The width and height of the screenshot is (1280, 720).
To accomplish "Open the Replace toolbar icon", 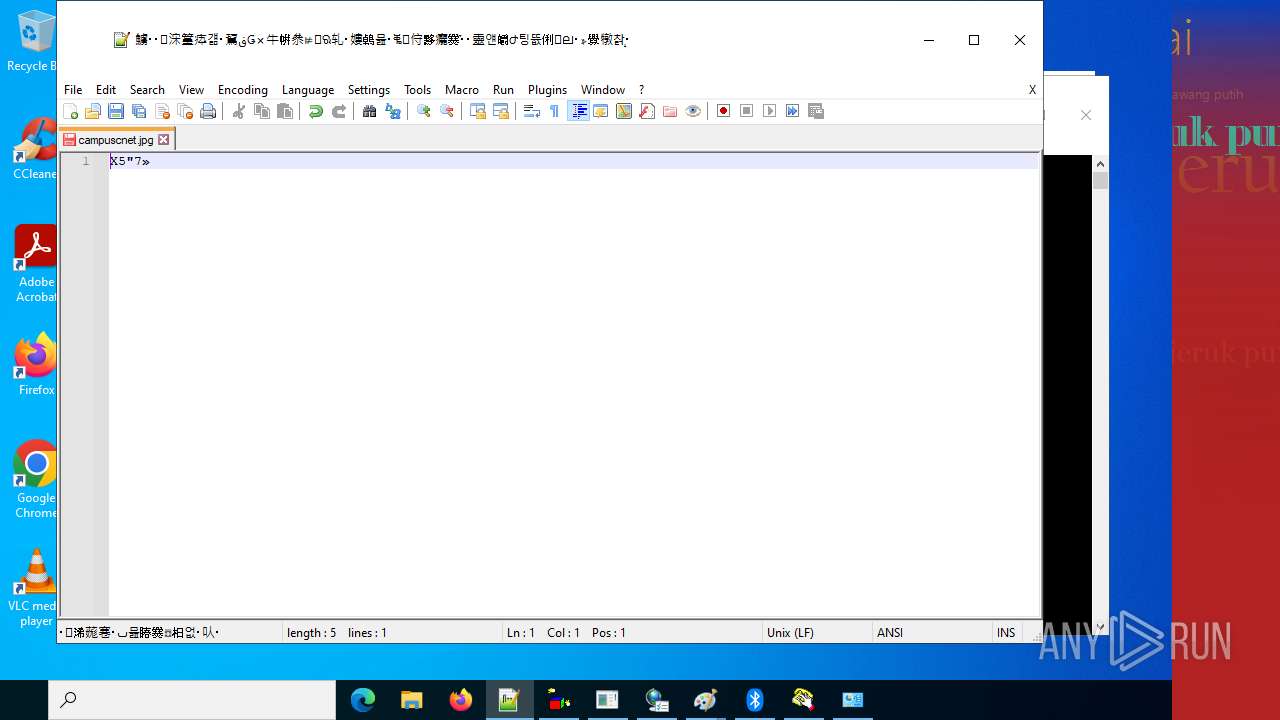I will pos(393,111).
